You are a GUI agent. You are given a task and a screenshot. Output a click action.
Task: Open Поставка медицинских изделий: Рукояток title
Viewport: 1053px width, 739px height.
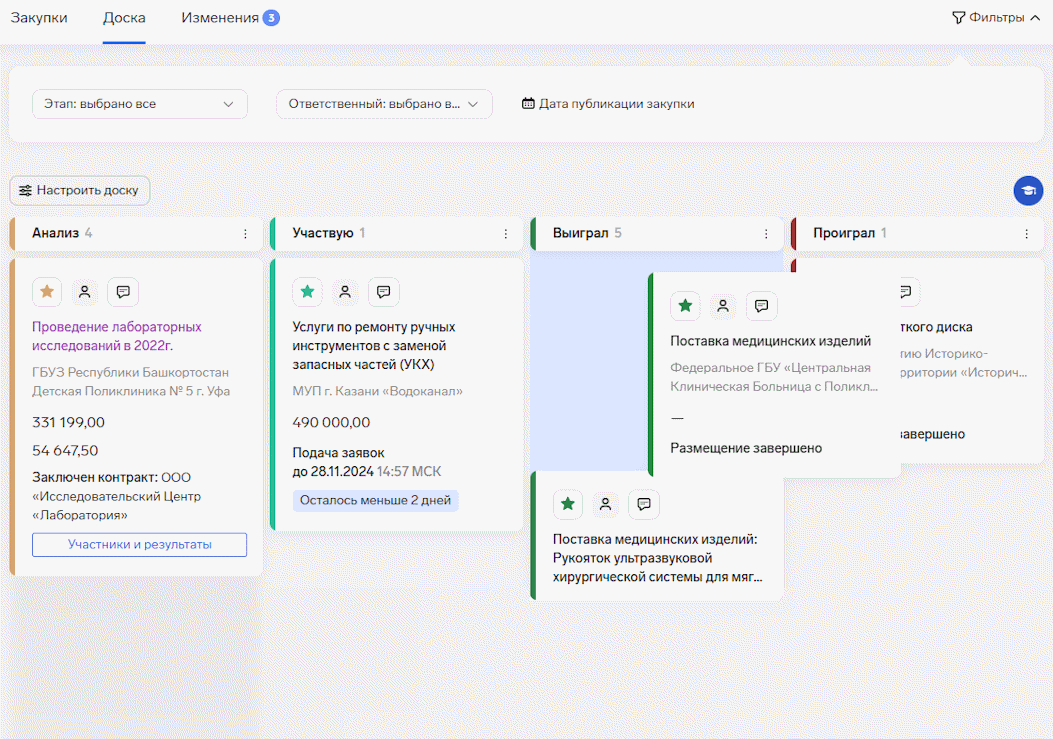pos(657,558)
